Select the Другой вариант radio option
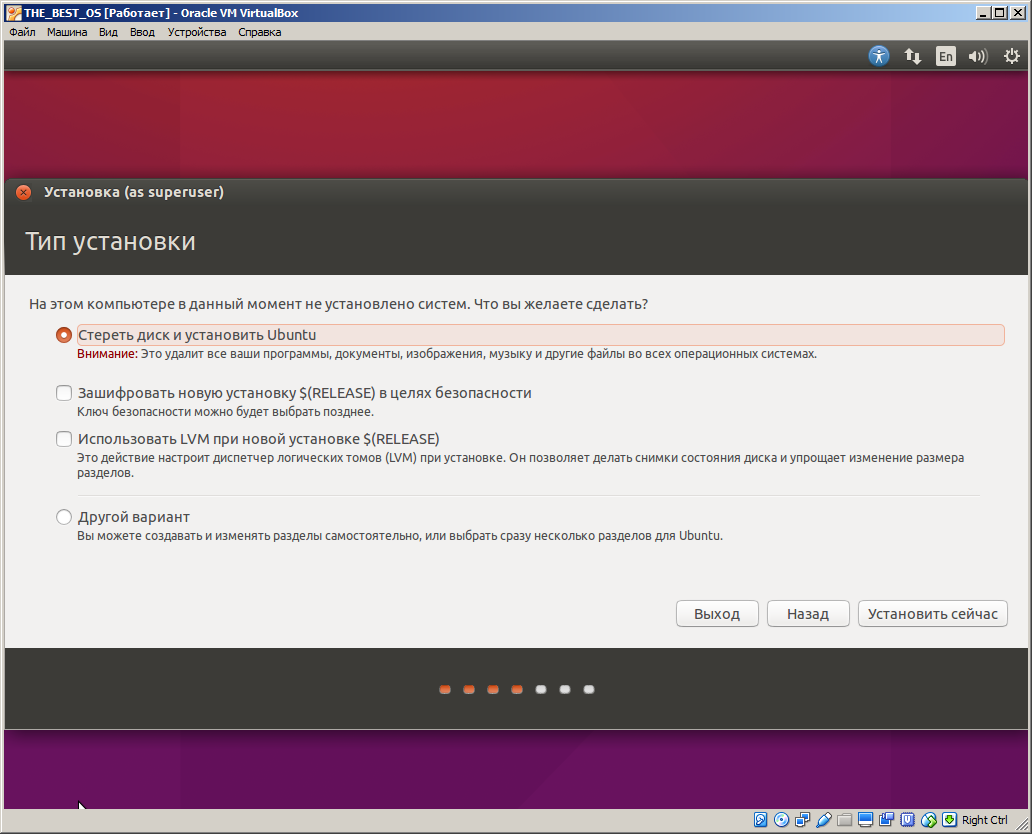1032x834 pixels. [x=64, y=517]
